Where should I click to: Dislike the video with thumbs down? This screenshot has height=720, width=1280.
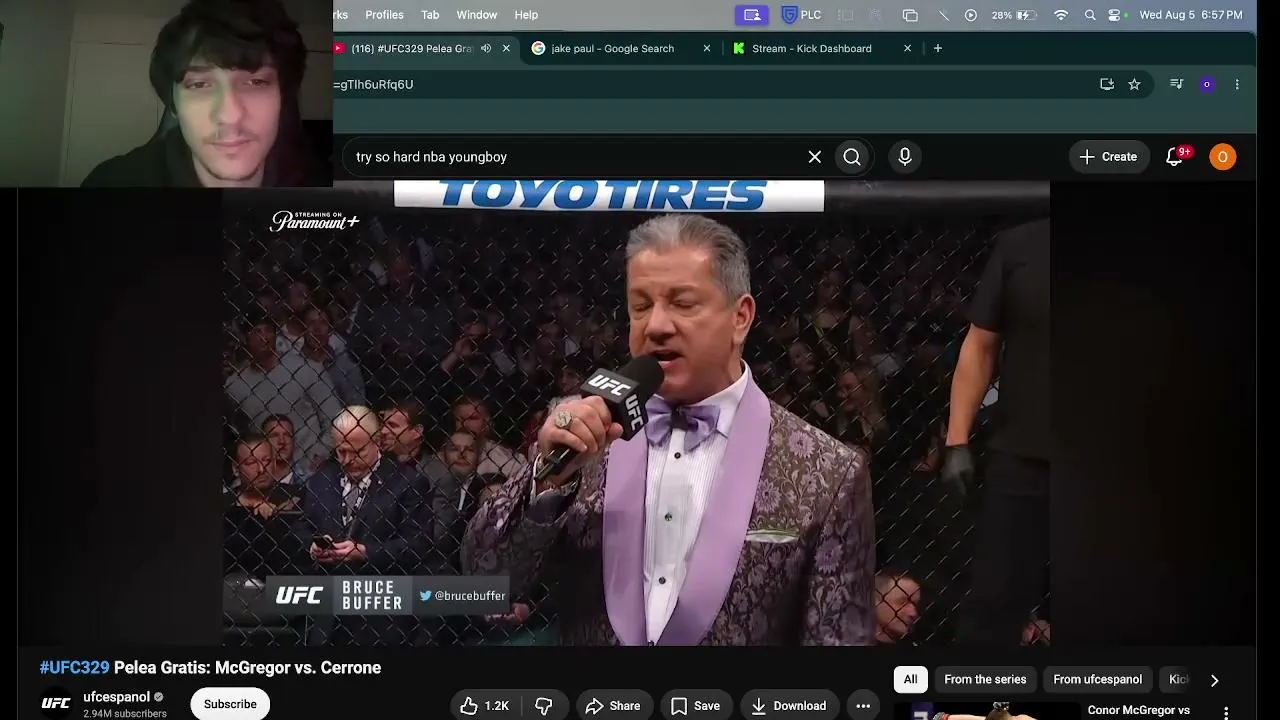click(x=543, y=706)
